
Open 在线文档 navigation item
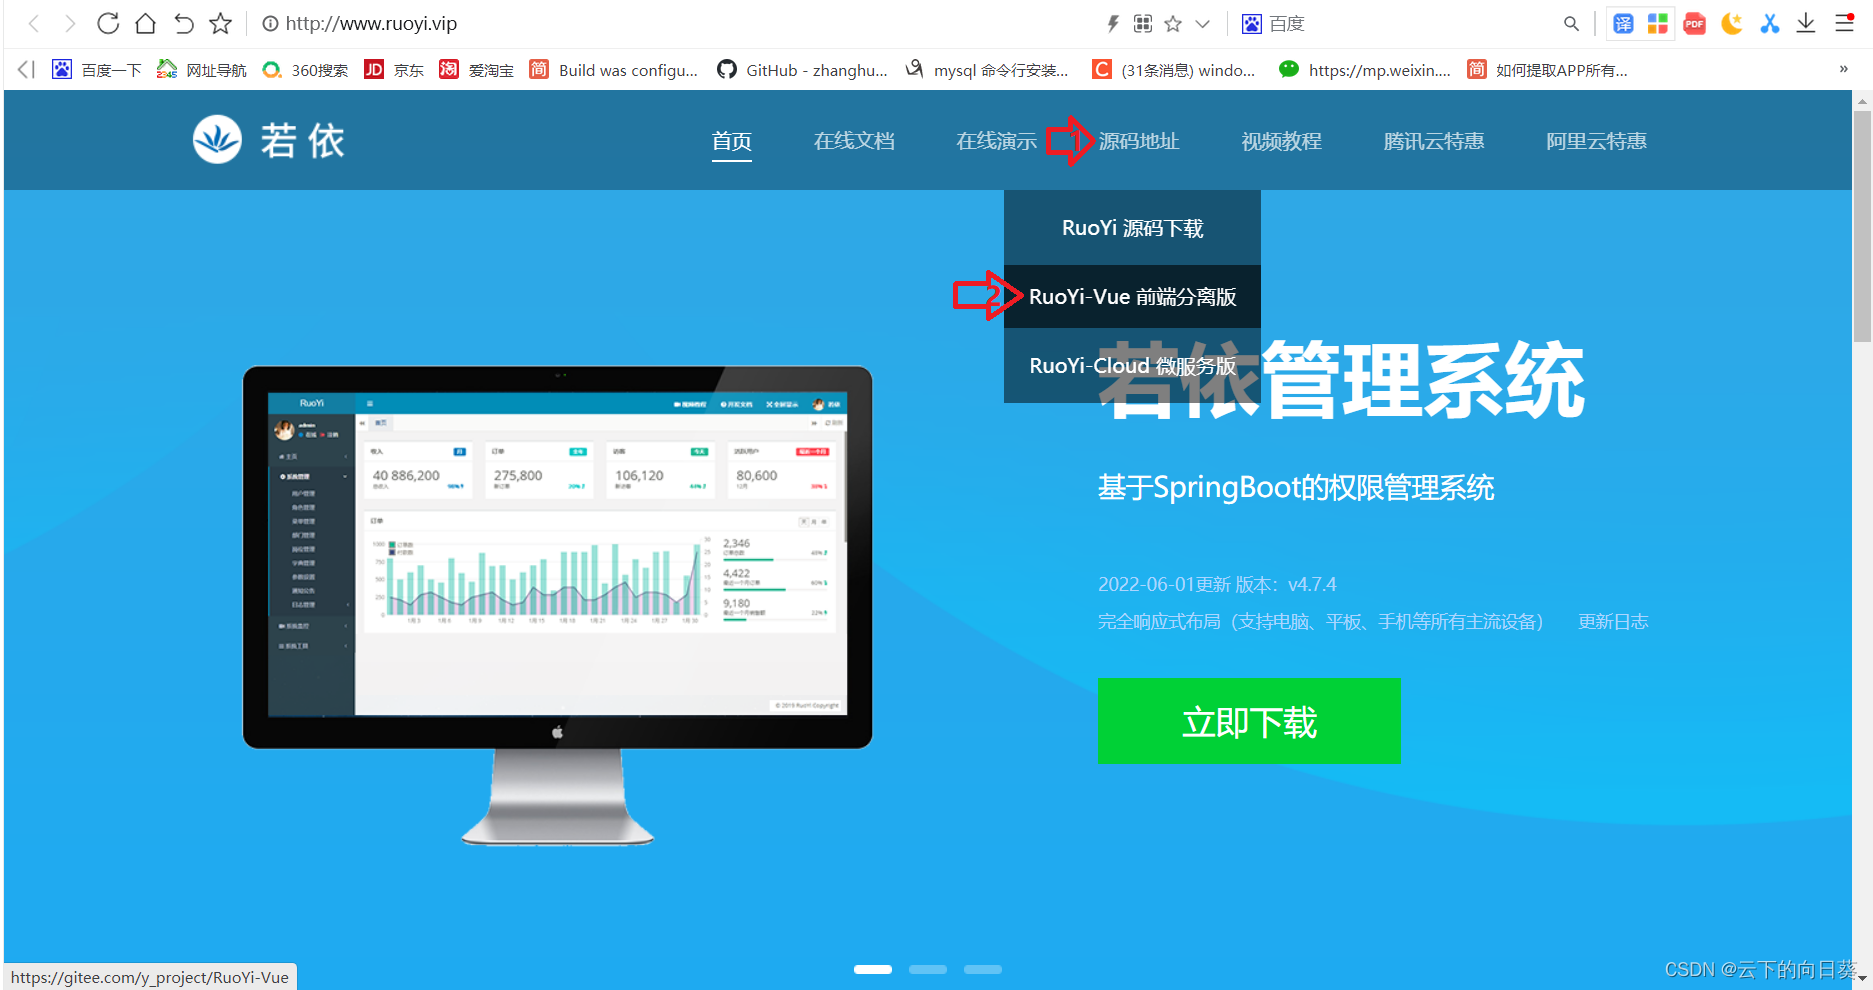tap(854, 141)
